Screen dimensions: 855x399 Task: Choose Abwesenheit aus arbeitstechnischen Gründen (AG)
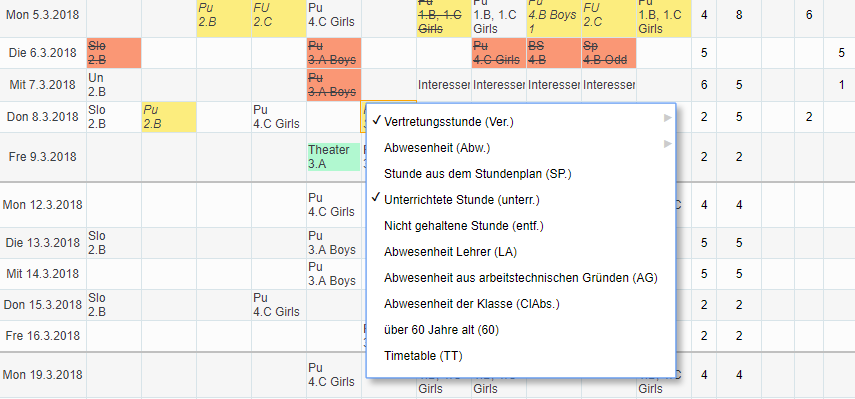pos(521,278)
